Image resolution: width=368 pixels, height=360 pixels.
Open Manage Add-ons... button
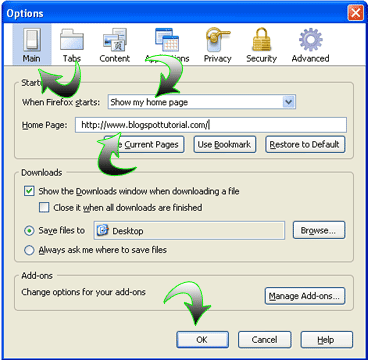305,296
